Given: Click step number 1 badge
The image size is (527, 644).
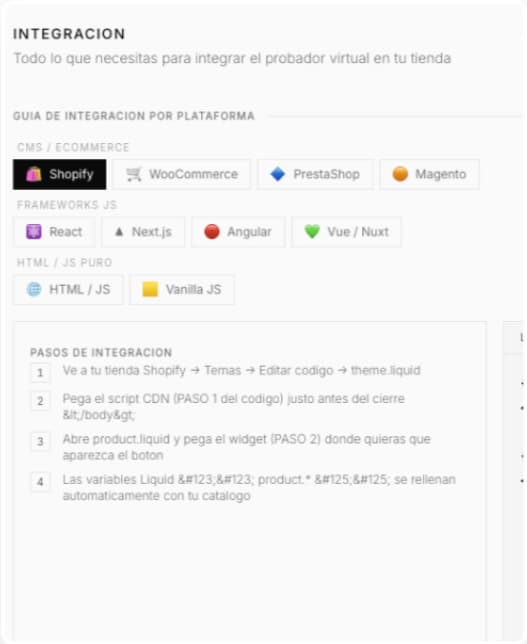Looking at the screenshot, I should click(40, 373).
